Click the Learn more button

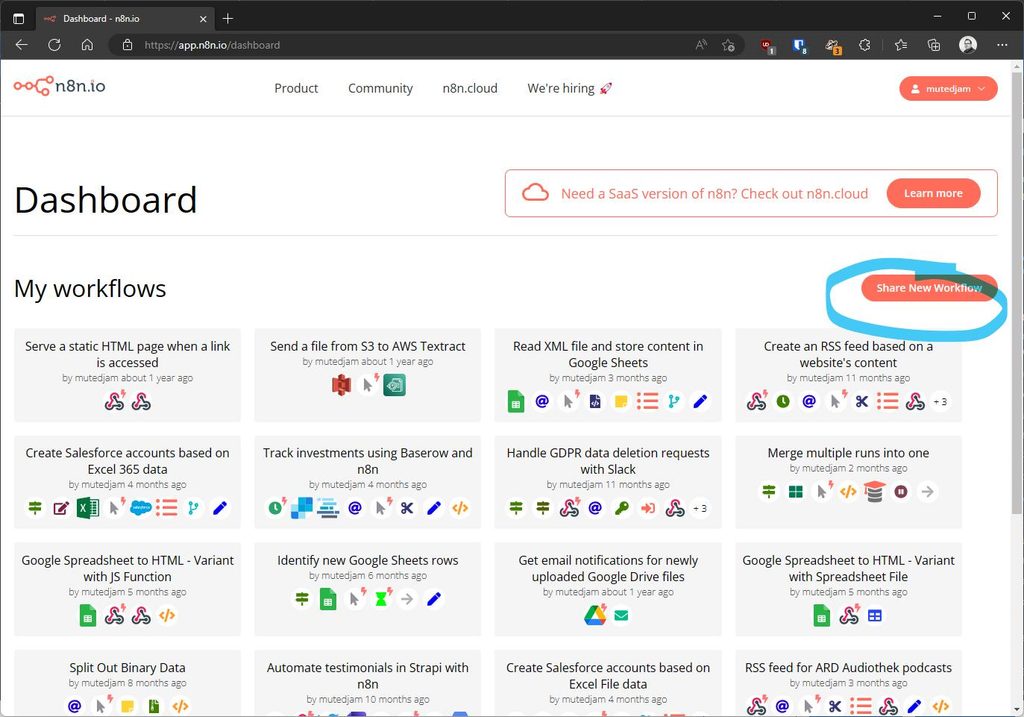tap(933, 193)
